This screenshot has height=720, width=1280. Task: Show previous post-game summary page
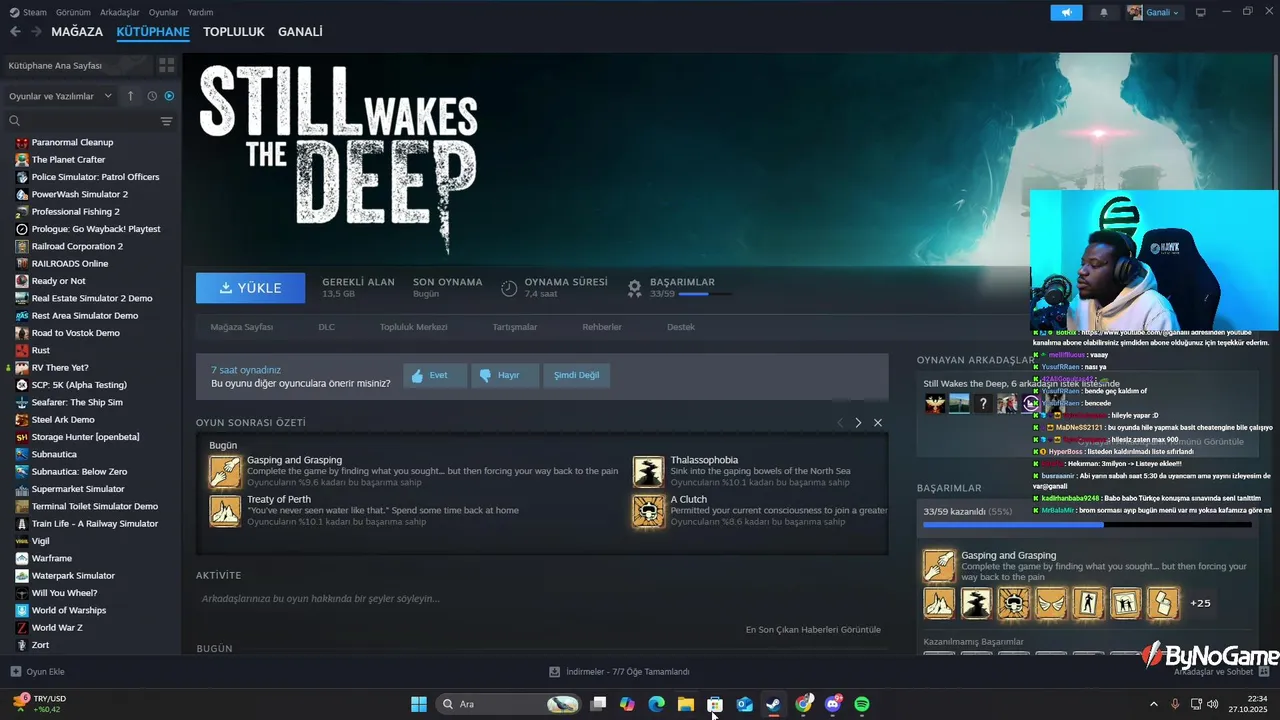pos(840,423)
